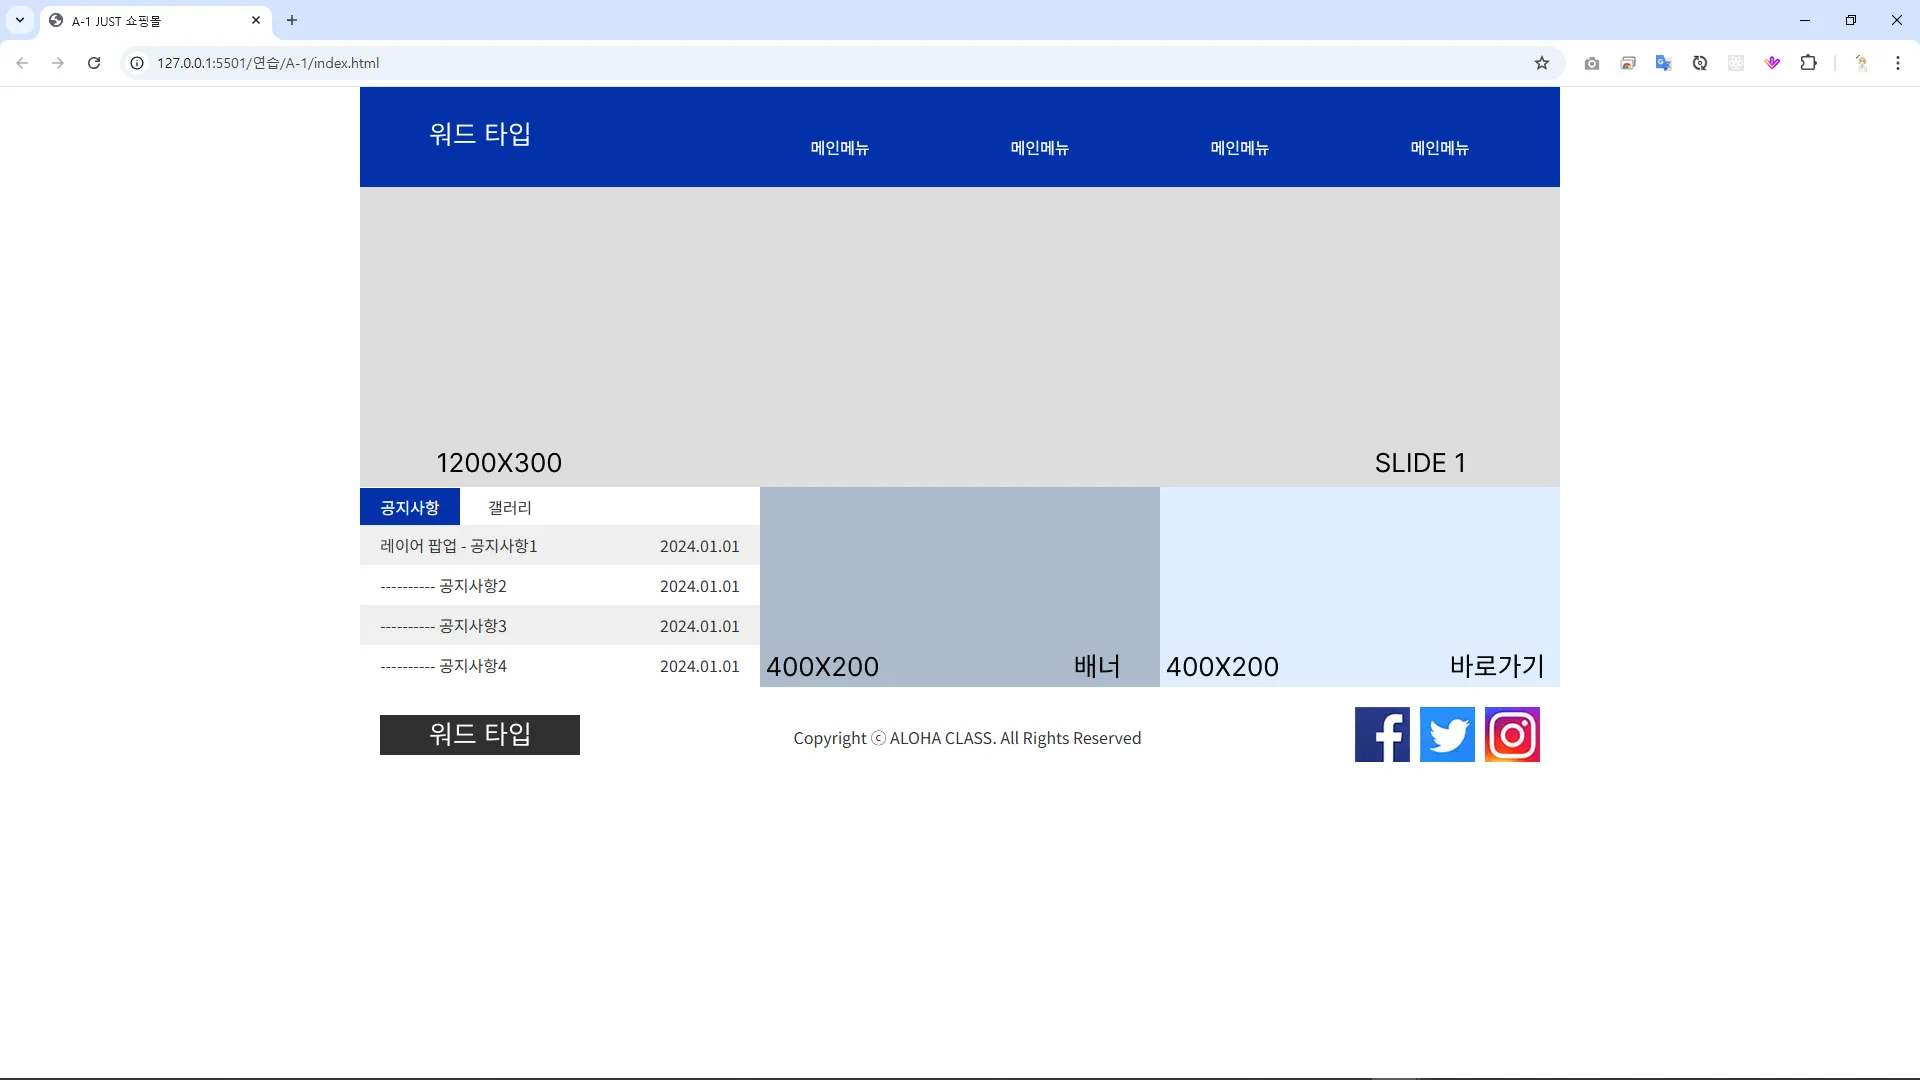Click the 워드 타입 header logo

(x=480, y=134)
